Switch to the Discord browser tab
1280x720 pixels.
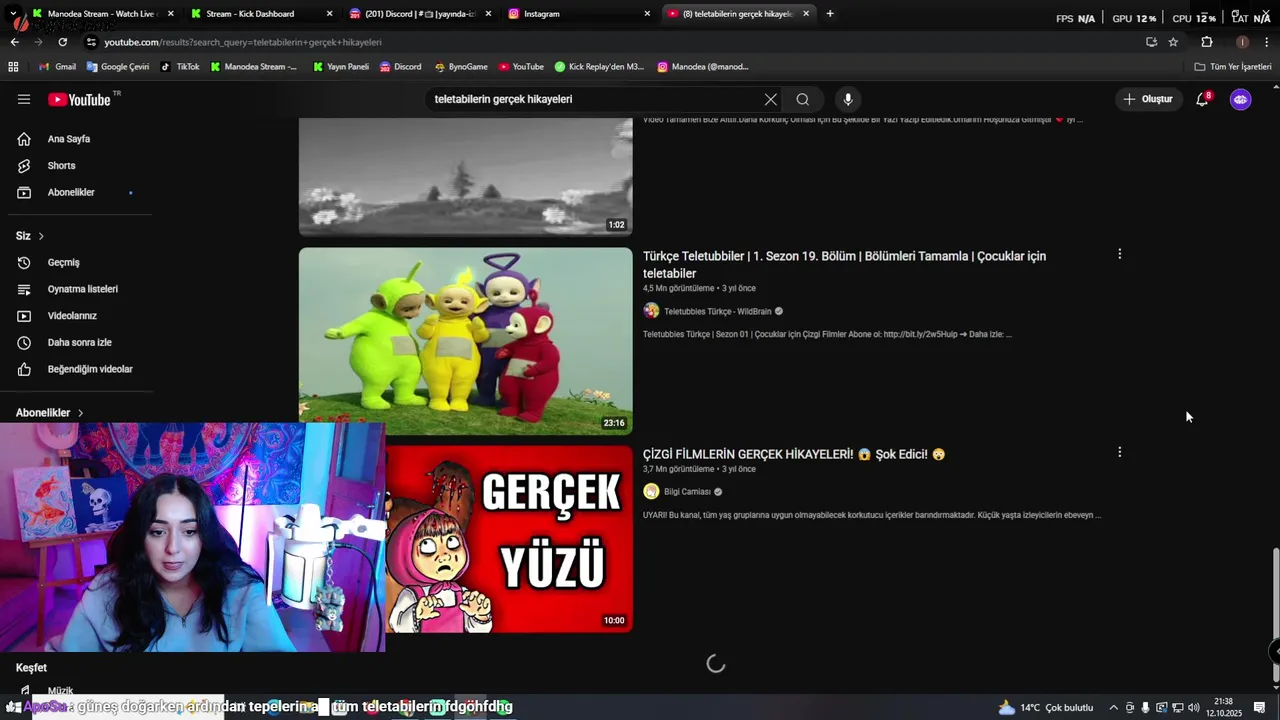[420, 14]
